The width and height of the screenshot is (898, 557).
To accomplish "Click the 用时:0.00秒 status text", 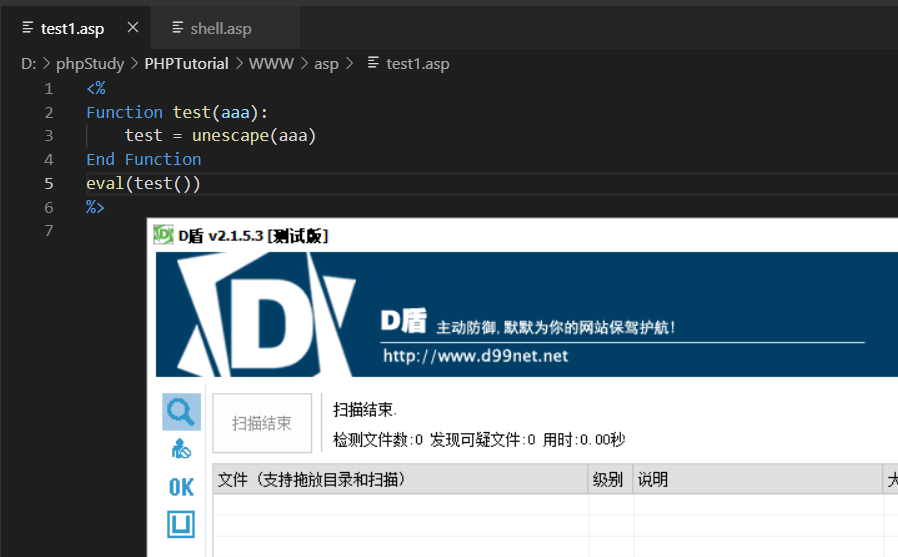I will coord(584,440).
